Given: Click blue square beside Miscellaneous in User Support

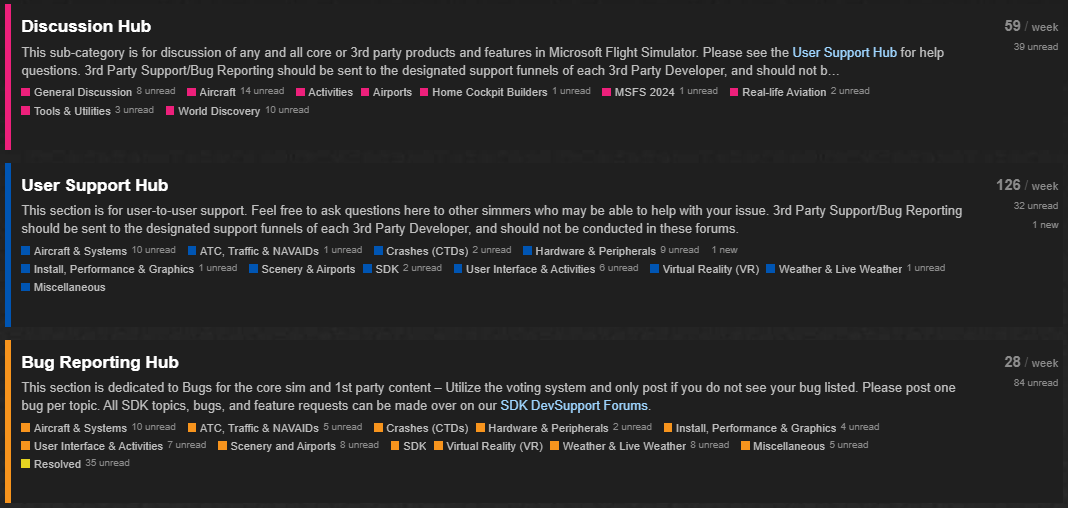Looking at the screenshot, I should tap(25, 287).
